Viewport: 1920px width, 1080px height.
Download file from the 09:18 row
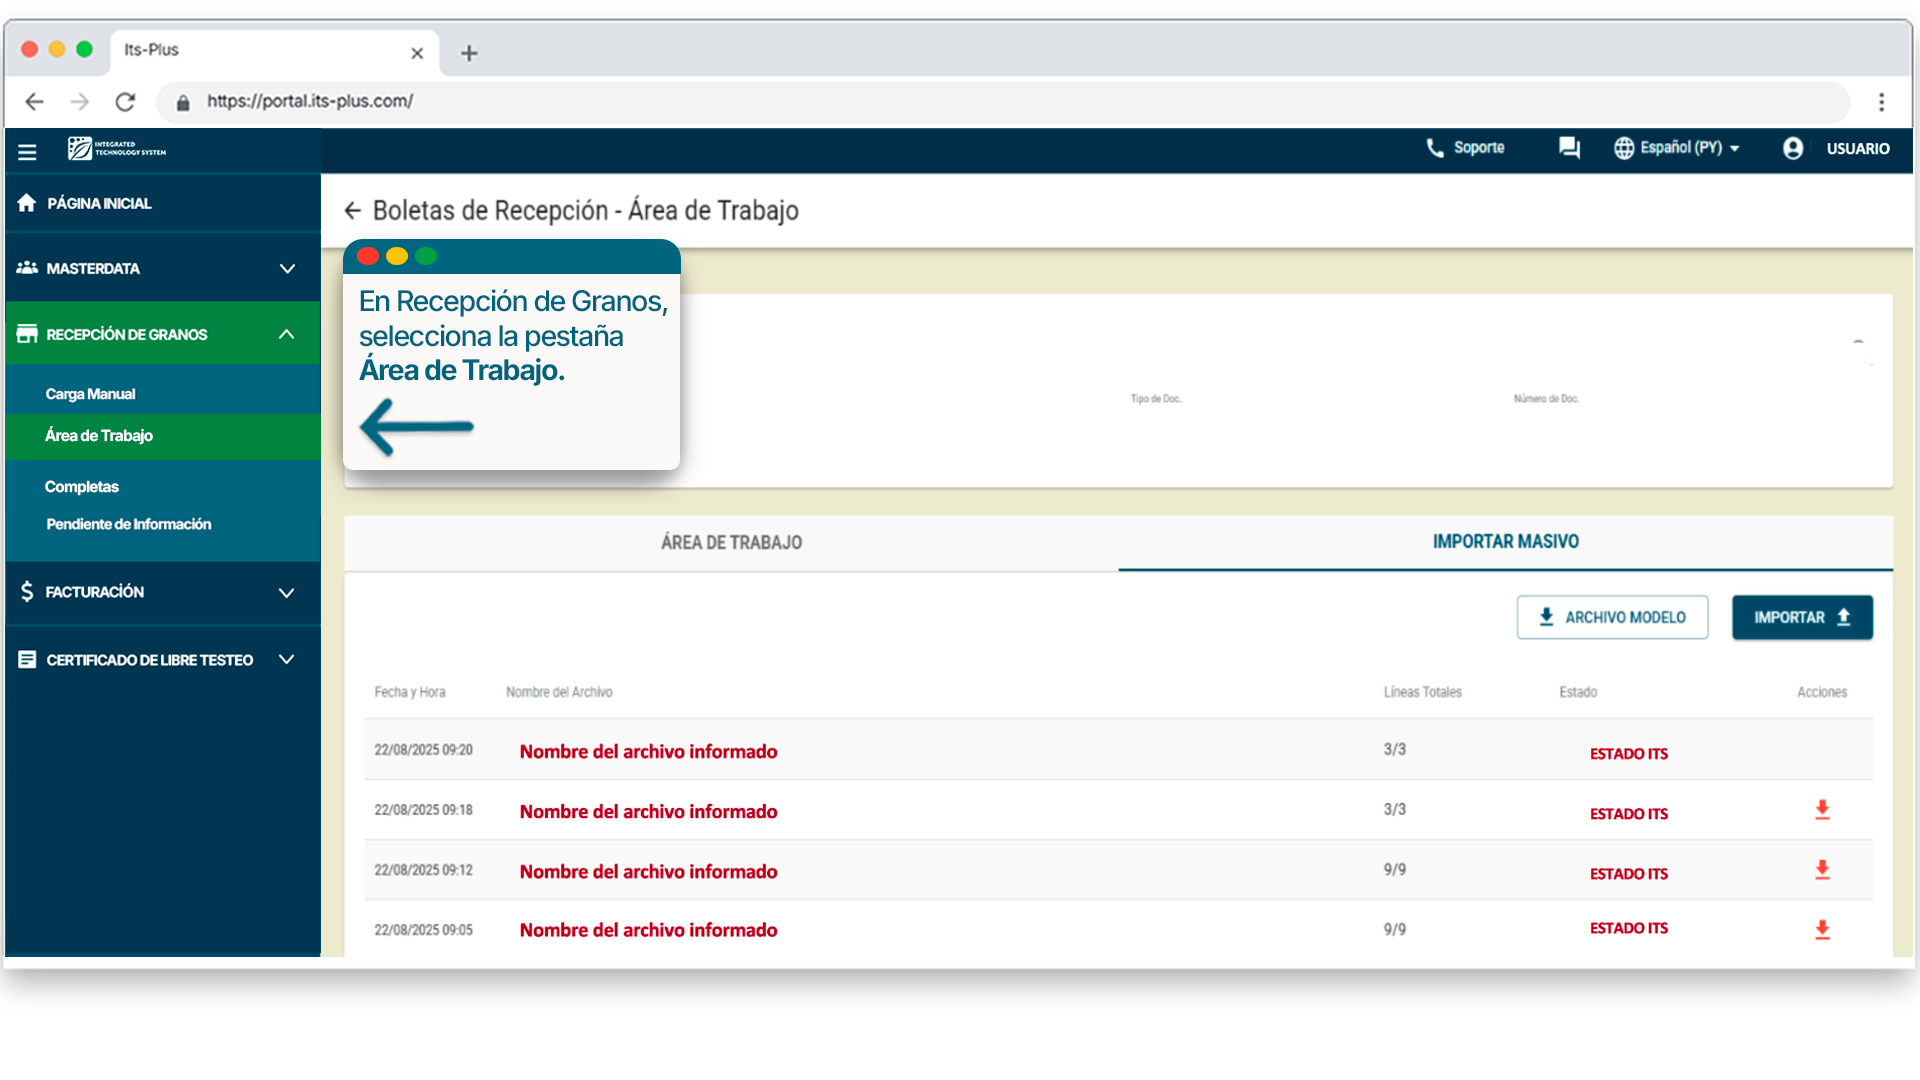(1822, 810)
